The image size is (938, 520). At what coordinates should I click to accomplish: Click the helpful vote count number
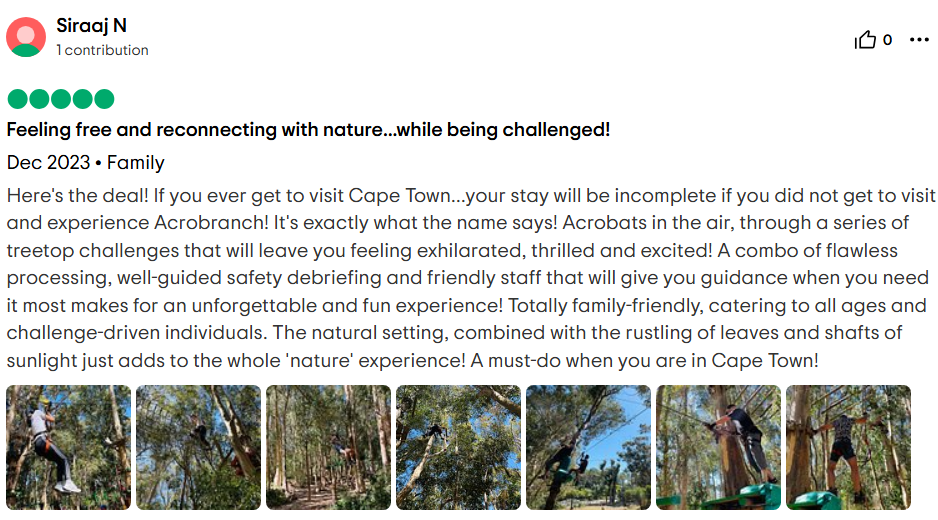coord(888,40)
